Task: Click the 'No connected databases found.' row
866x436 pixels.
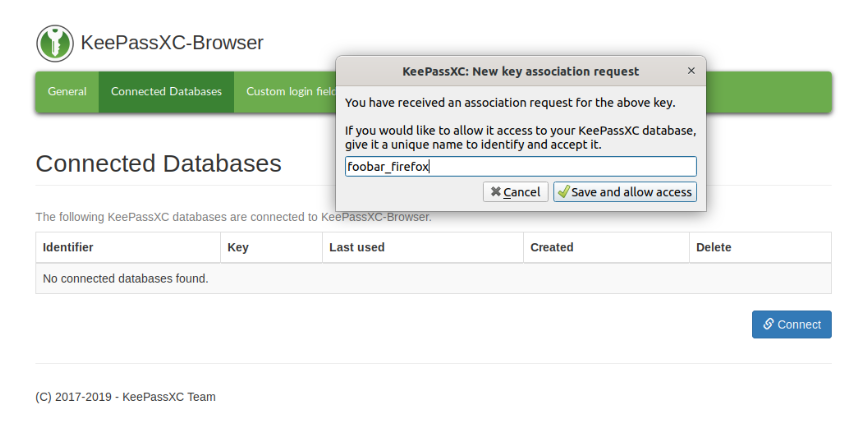Action: click(x=434, y=279)
